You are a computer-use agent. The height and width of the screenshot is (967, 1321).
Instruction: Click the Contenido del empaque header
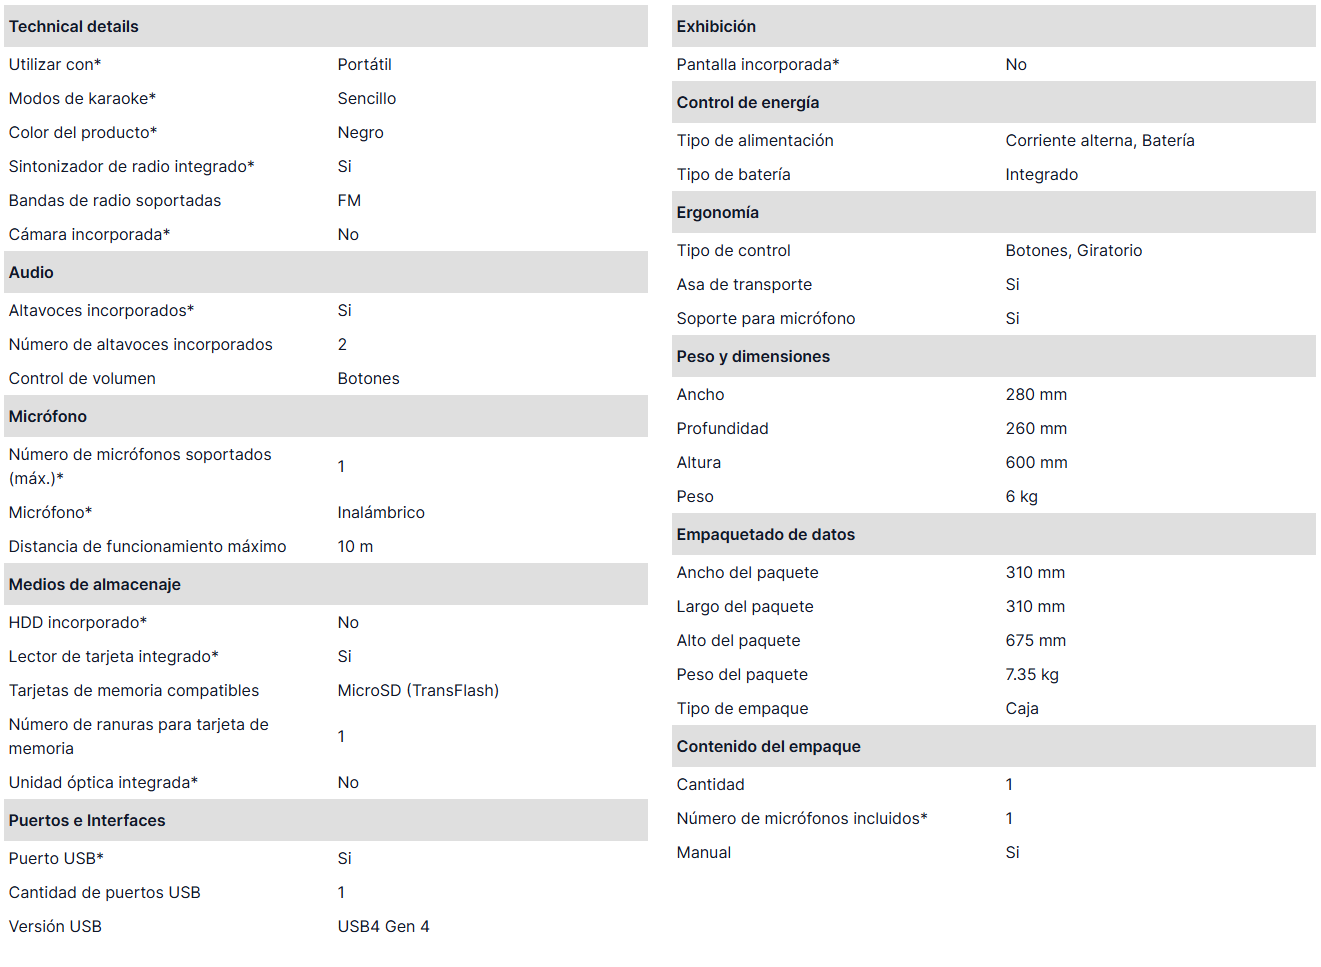click(769, 747)
